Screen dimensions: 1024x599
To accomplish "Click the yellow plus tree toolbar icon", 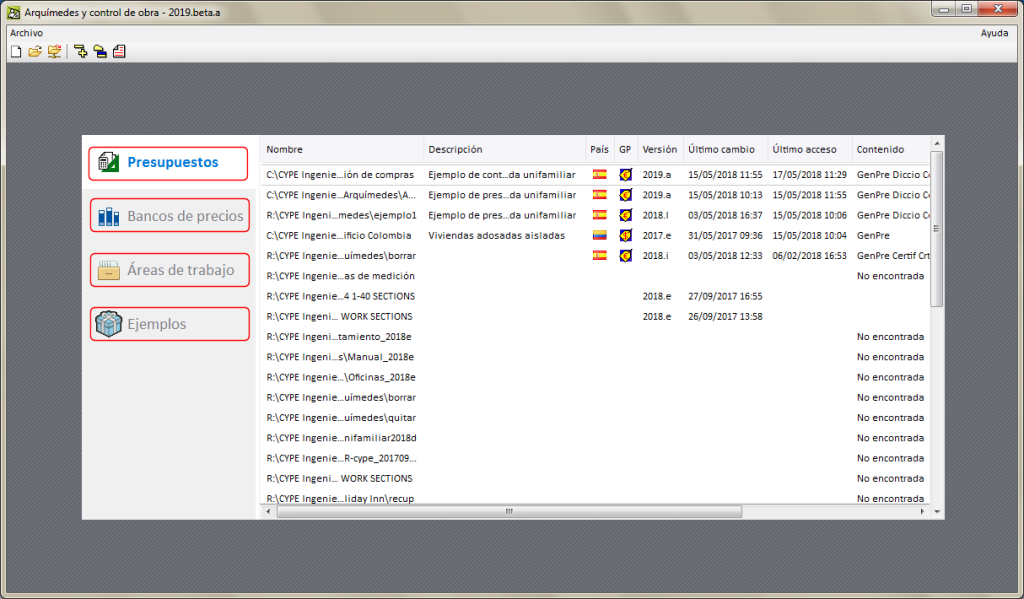I will [x=80, y=52].
